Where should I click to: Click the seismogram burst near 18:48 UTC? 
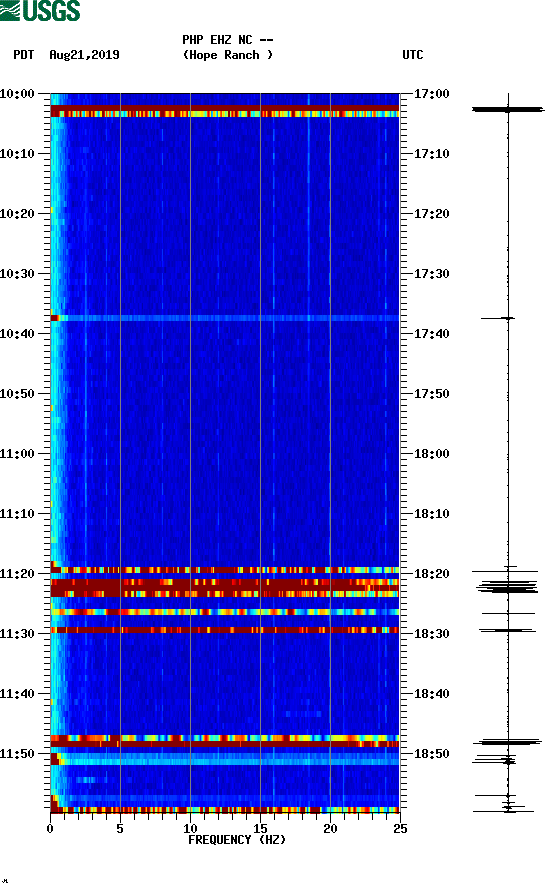508,742
